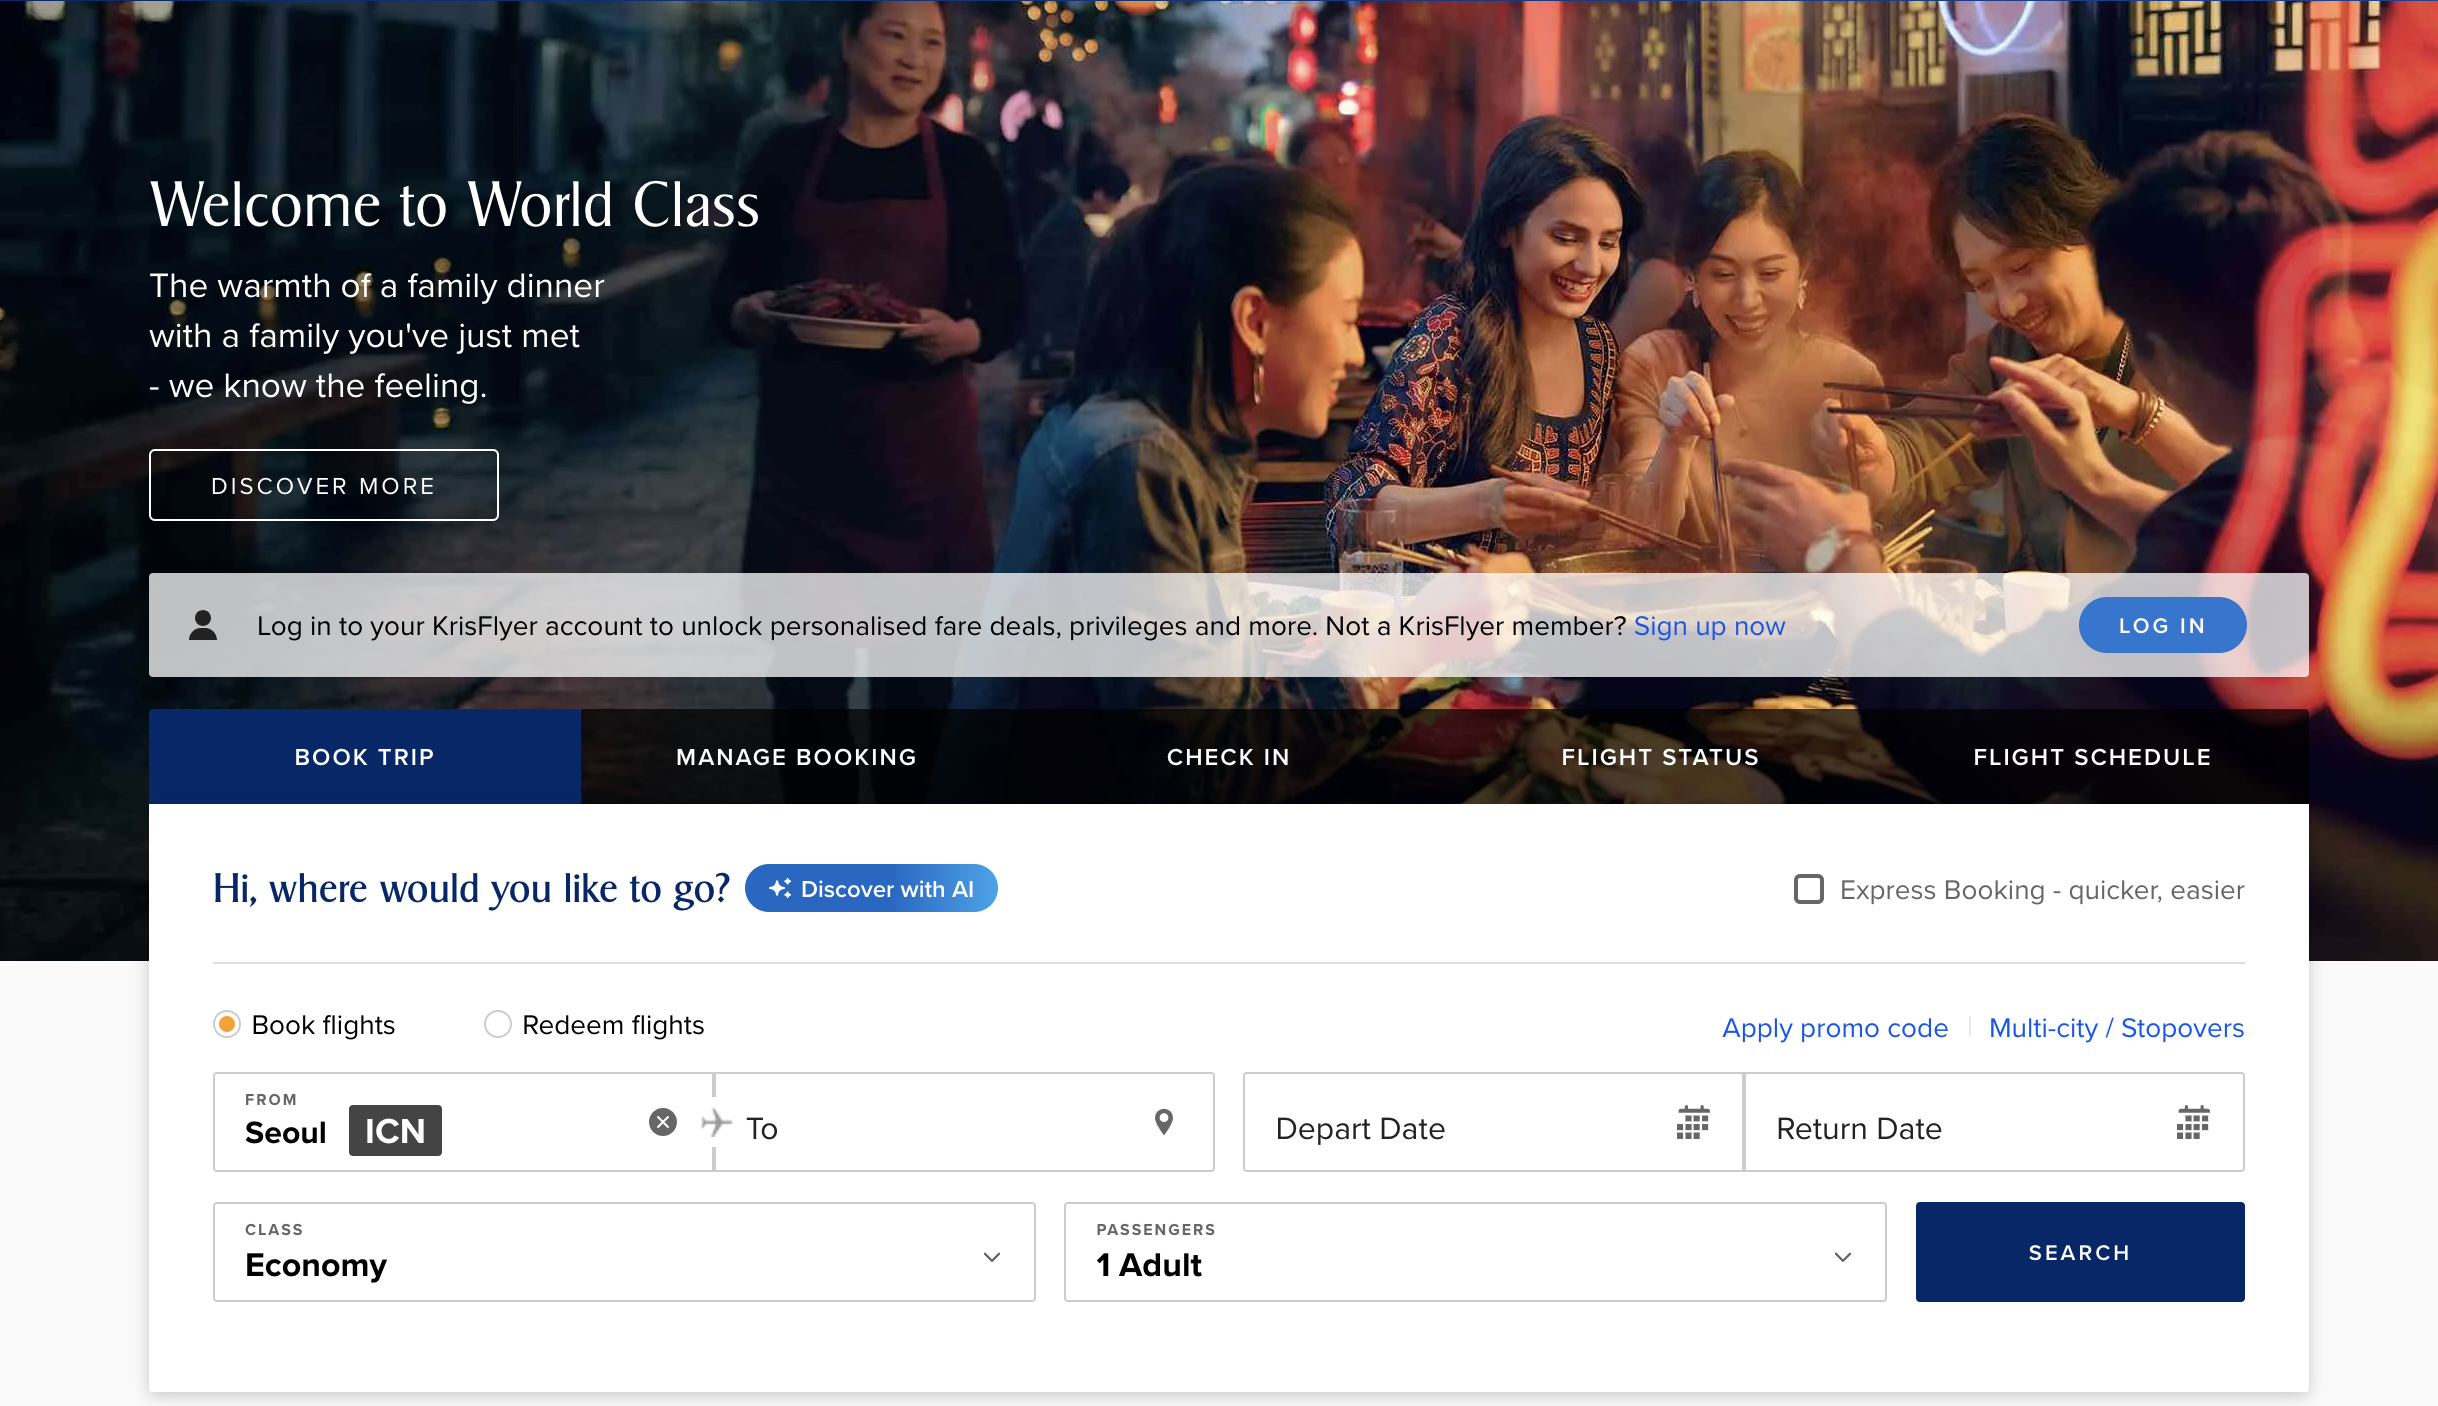2438x1406 pixels.
Task: Click the Discover with AI sparkle button
Action: 871,888
